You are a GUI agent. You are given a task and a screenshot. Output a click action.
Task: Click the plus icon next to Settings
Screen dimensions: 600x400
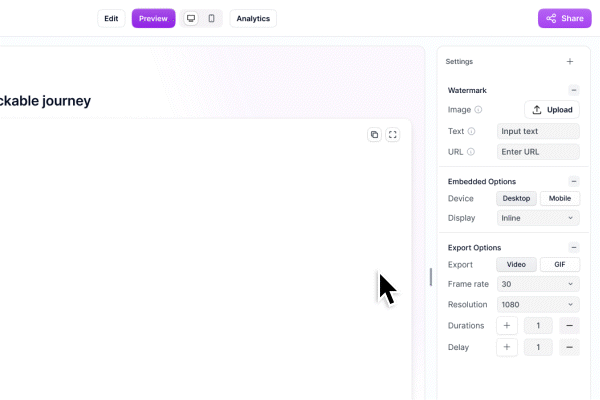pyautogui.click(x=570, y=62)
